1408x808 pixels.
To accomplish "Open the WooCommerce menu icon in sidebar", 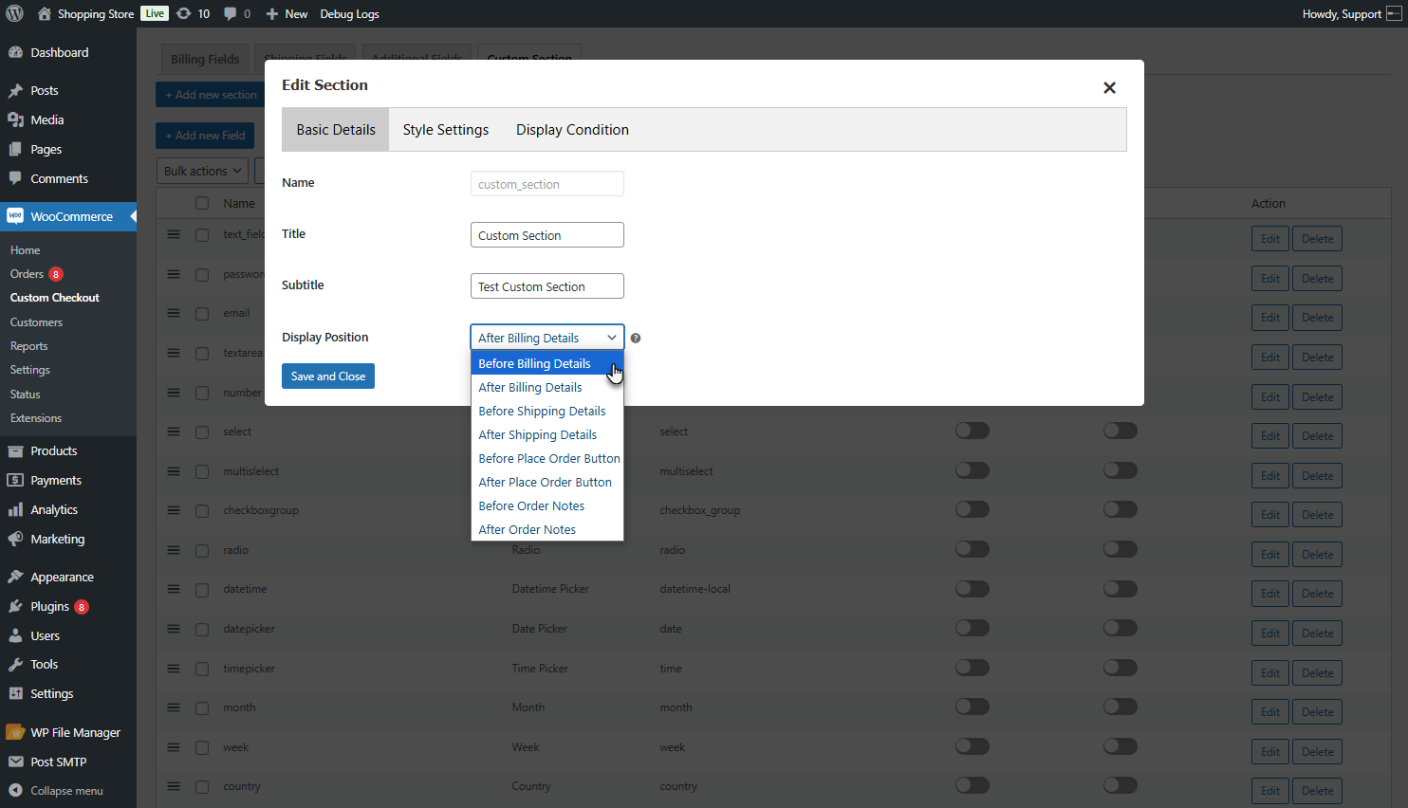I will (17, 215).
